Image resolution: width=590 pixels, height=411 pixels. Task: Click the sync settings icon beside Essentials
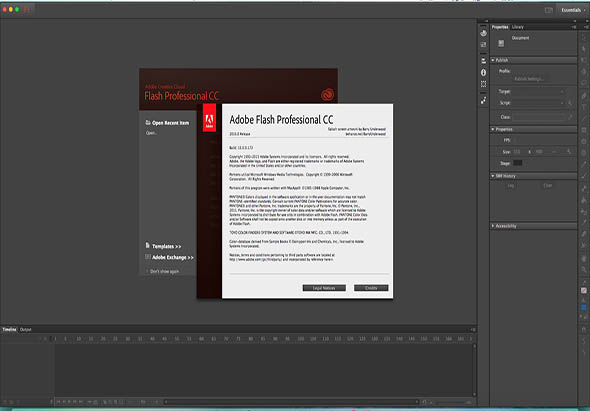tap(549, 10)
